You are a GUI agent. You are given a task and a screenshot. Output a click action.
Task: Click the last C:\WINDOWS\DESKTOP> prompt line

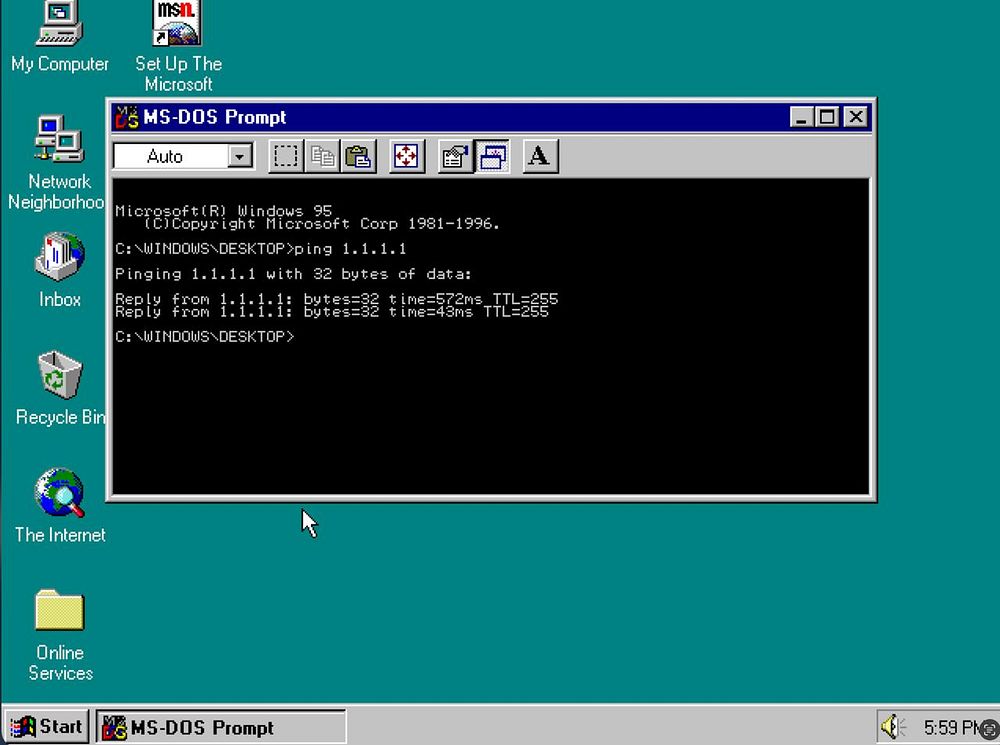(x=205, y=337)
